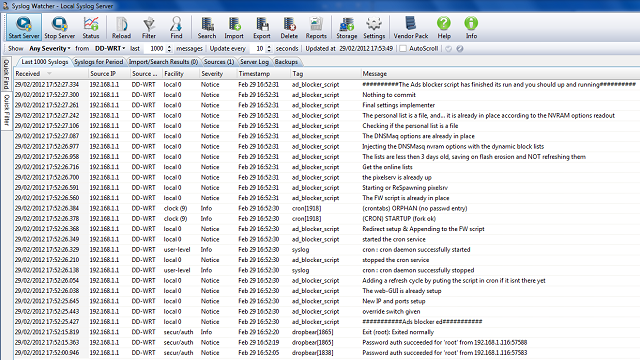Delete messages using the Delete icon
Screen dimensions: 640x360
point(289,27)
